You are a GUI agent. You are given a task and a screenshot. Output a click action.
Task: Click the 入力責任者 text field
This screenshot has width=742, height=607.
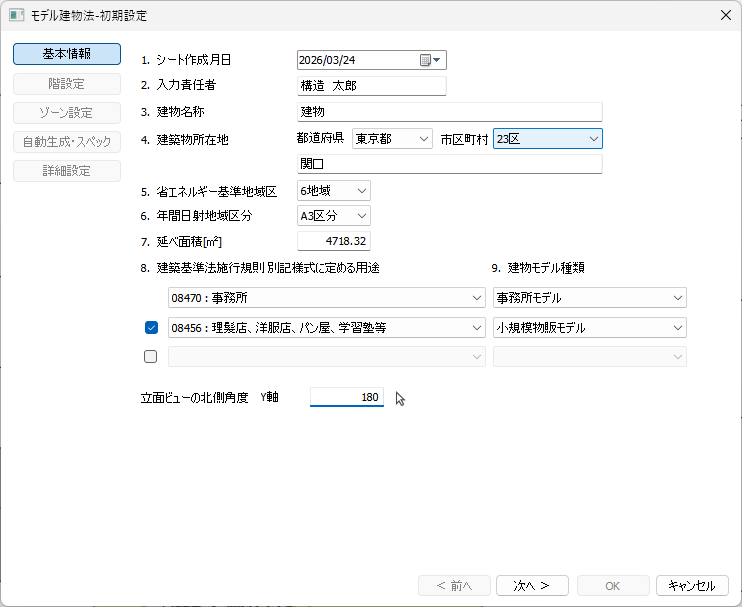click(371, 86)
